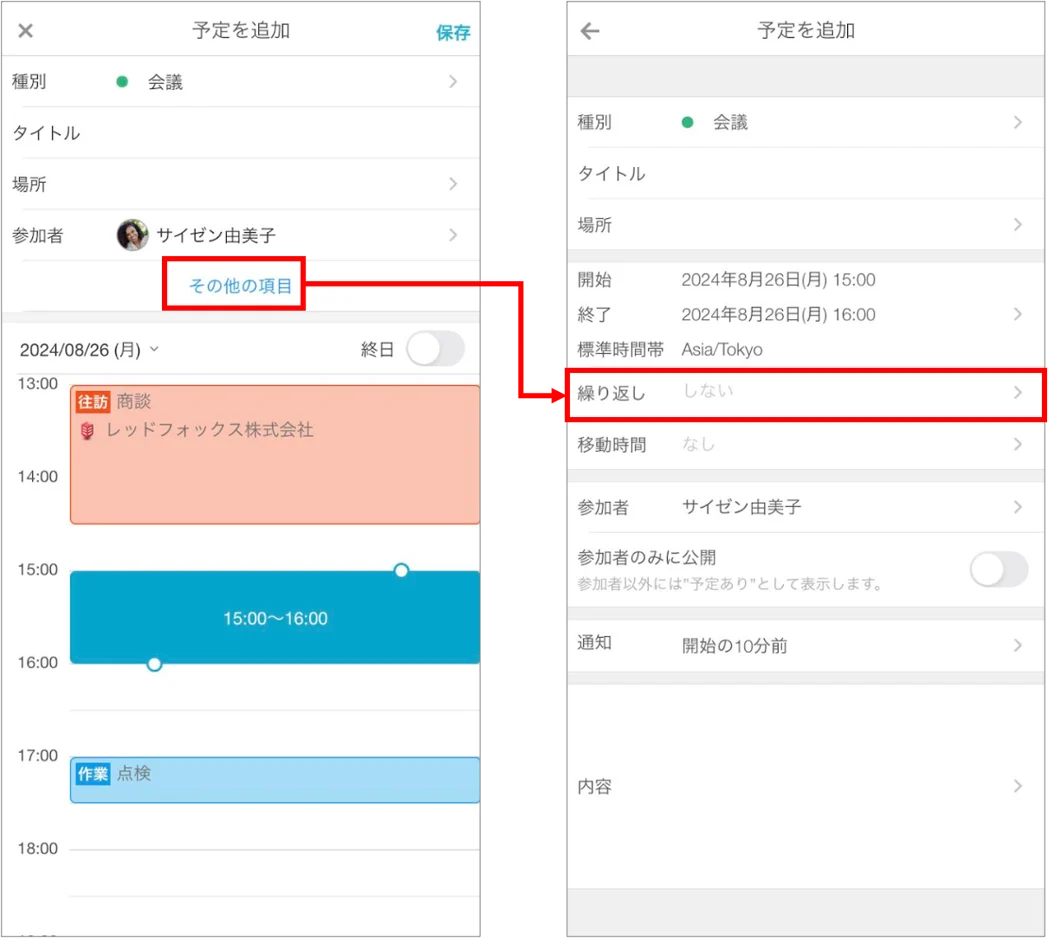Tap タイトル field on right screen

point(805,174)
